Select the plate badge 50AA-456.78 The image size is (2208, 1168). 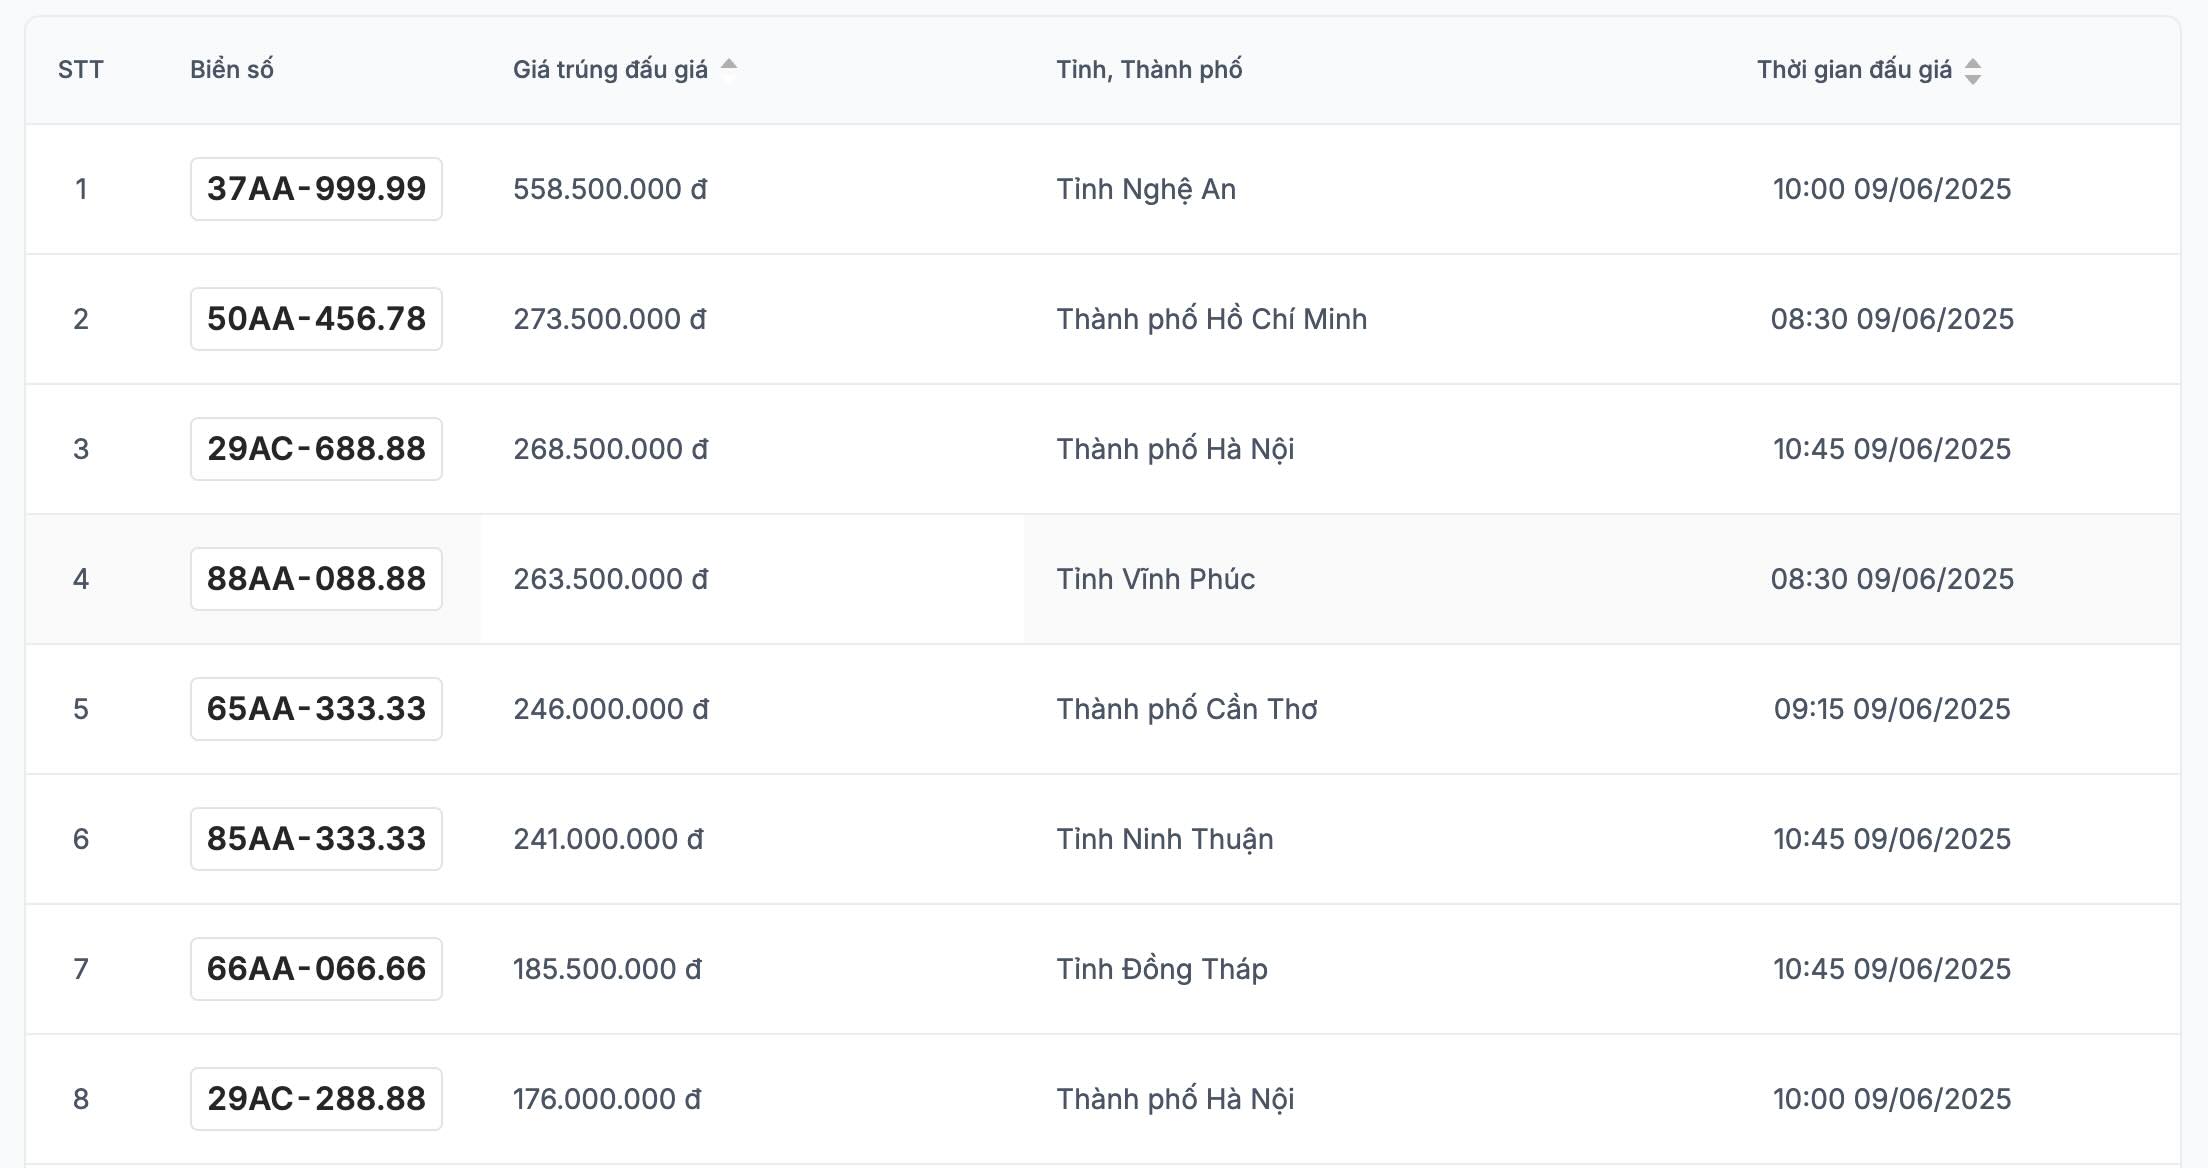coord(316,319)
